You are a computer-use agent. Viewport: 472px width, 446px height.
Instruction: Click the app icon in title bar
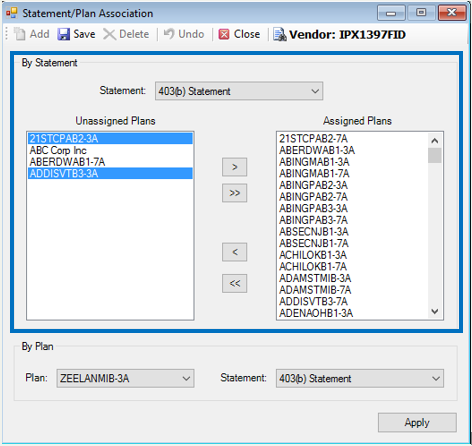coord(12,13)
